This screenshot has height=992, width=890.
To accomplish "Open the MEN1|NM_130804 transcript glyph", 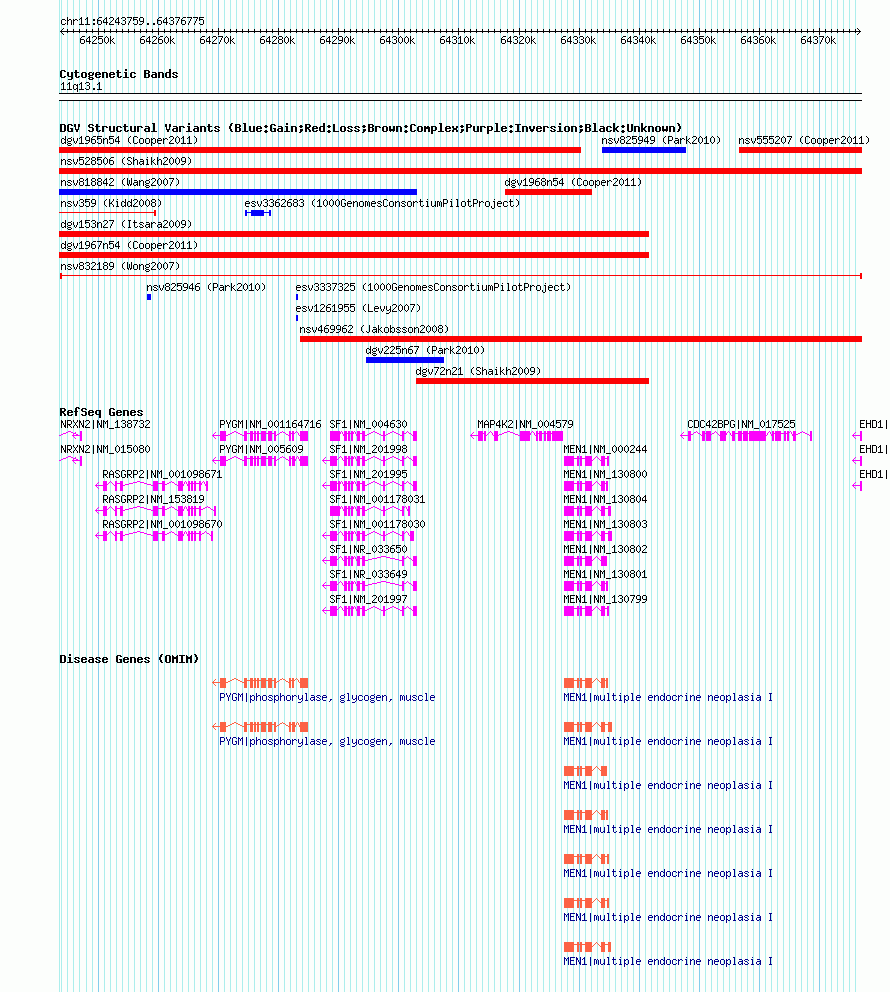I will coord(588,511).
